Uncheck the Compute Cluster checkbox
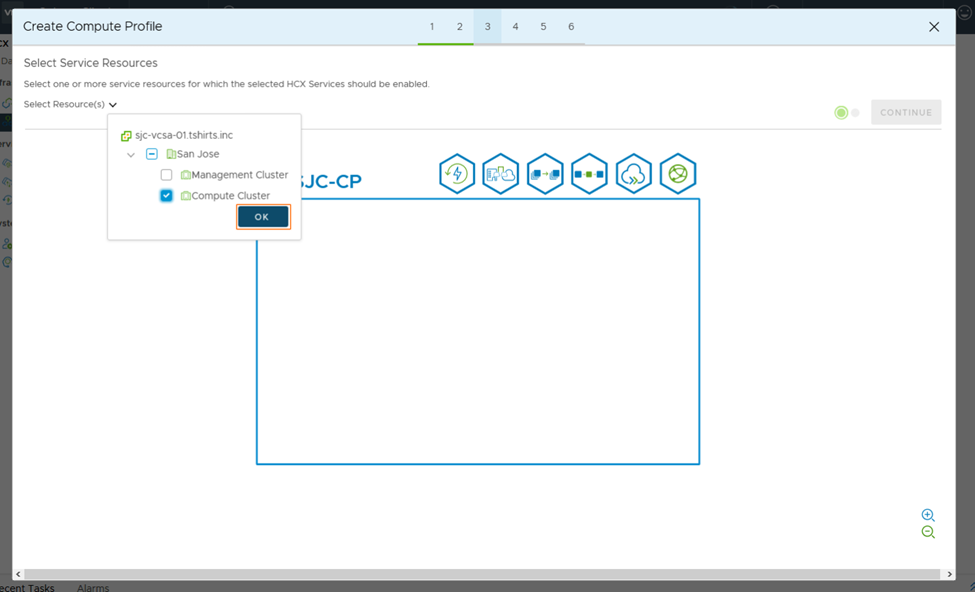Screen dimensions: 975x592 167,196
